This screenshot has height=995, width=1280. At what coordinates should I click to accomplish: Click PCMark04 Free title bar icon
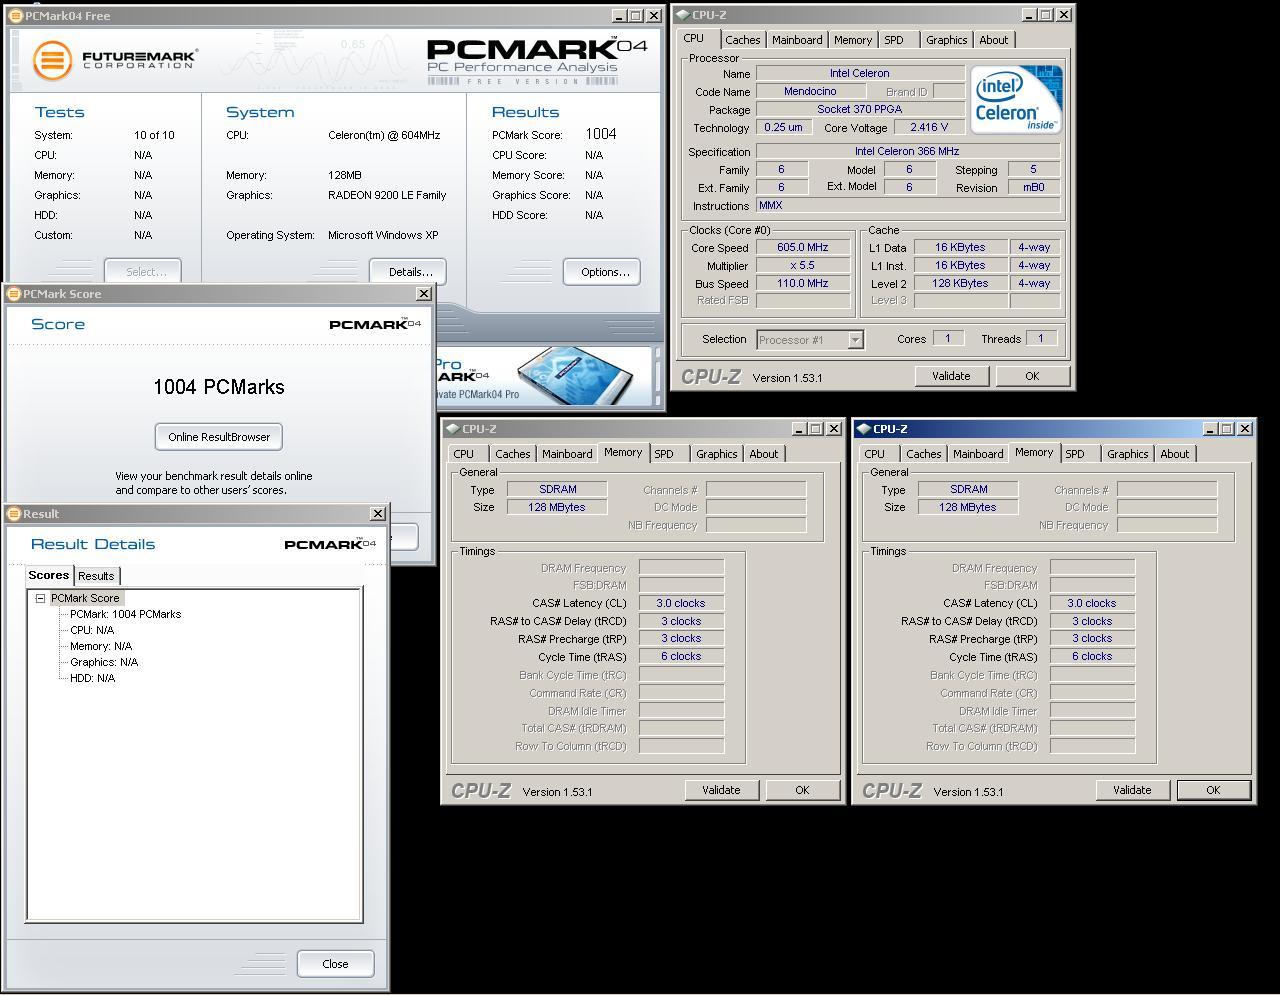coord(15,16)
